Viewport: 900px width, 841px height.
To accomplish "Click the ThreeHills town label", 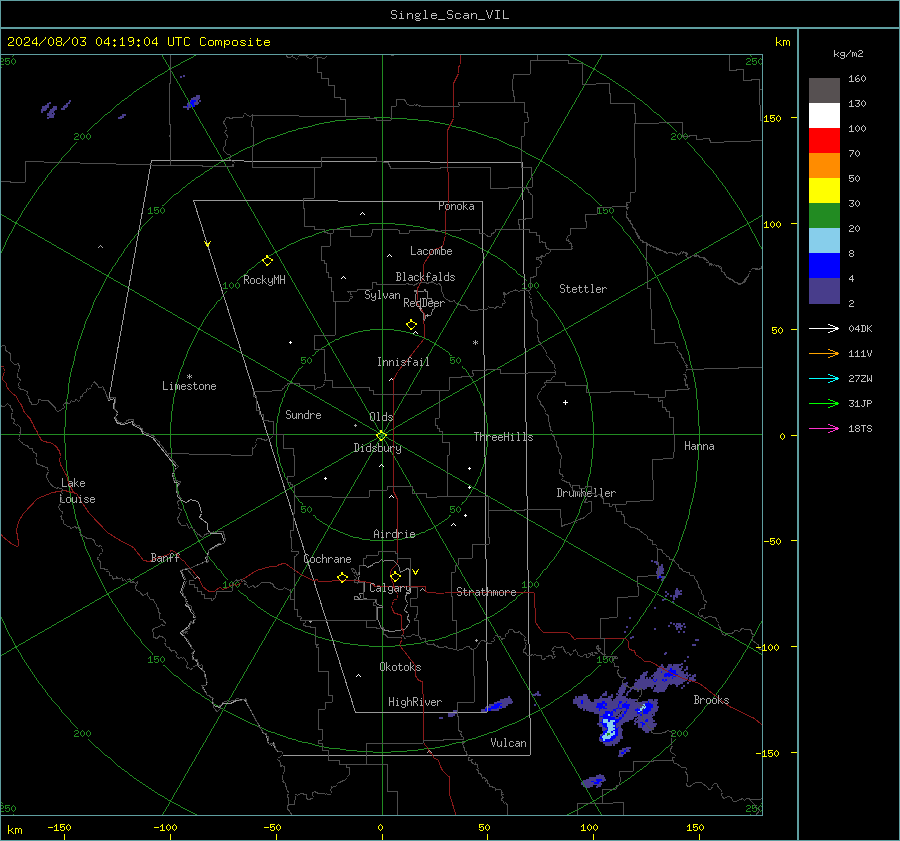I will pos(503,437).
